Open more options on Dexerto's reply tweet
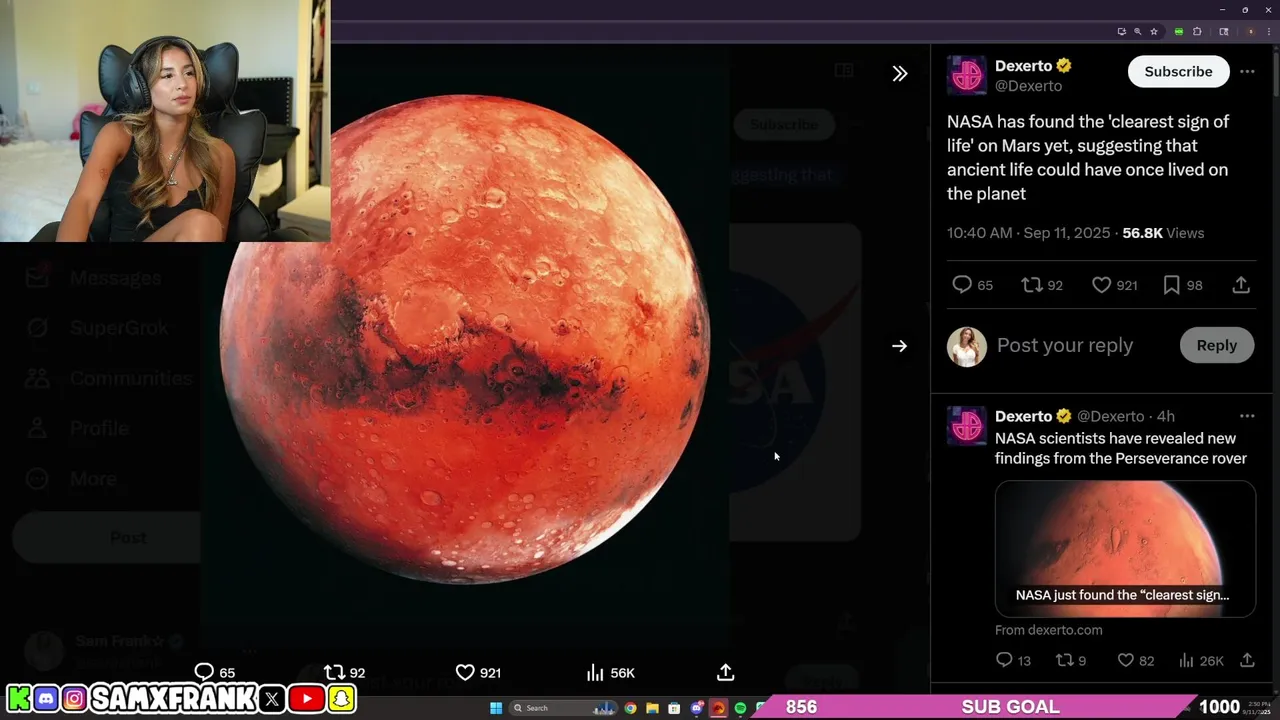Viewport: 1280px width, 720px height. point(1247,416)
